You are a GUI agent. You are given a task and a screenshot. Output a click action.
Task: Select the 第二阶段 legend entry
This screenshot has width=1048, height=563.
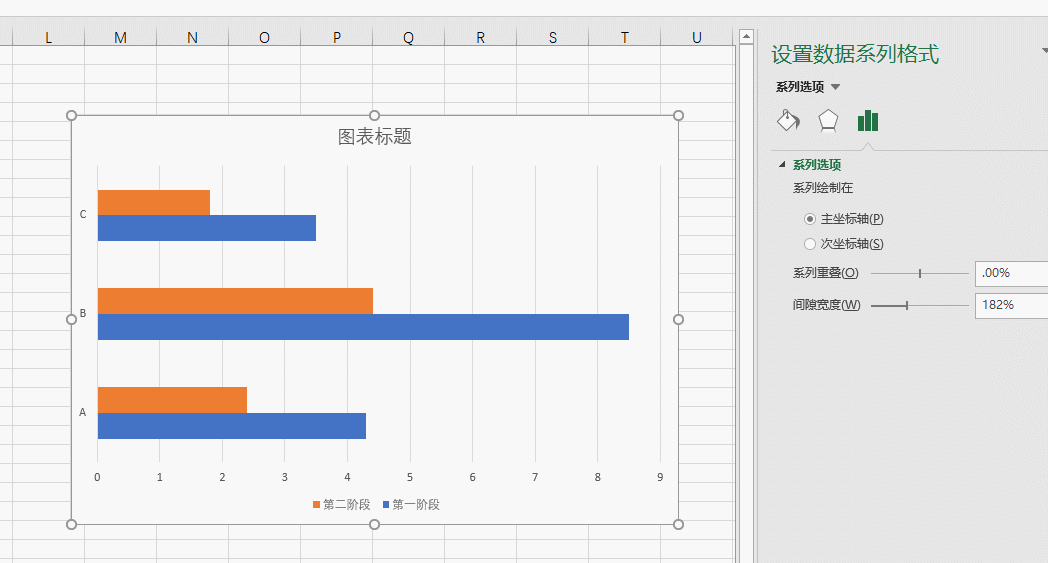pos(342,505)
